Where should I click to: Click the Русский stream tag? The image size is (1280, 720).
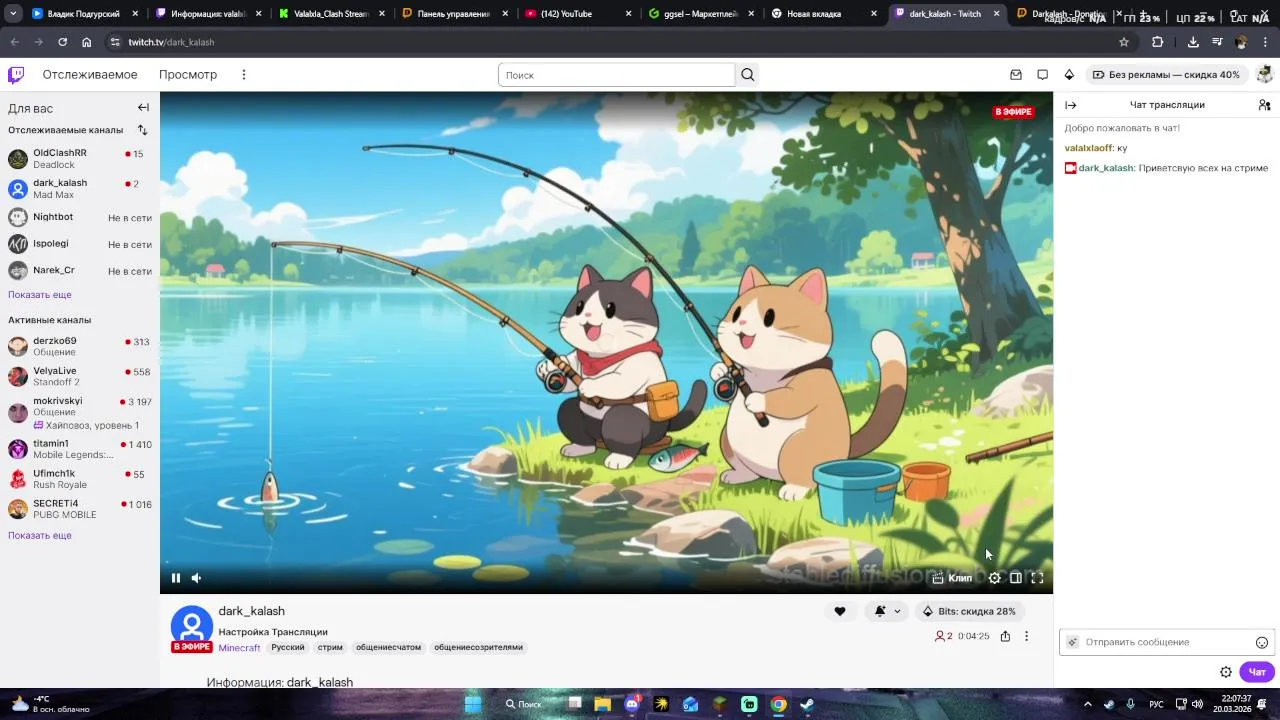tap(288, 647)
